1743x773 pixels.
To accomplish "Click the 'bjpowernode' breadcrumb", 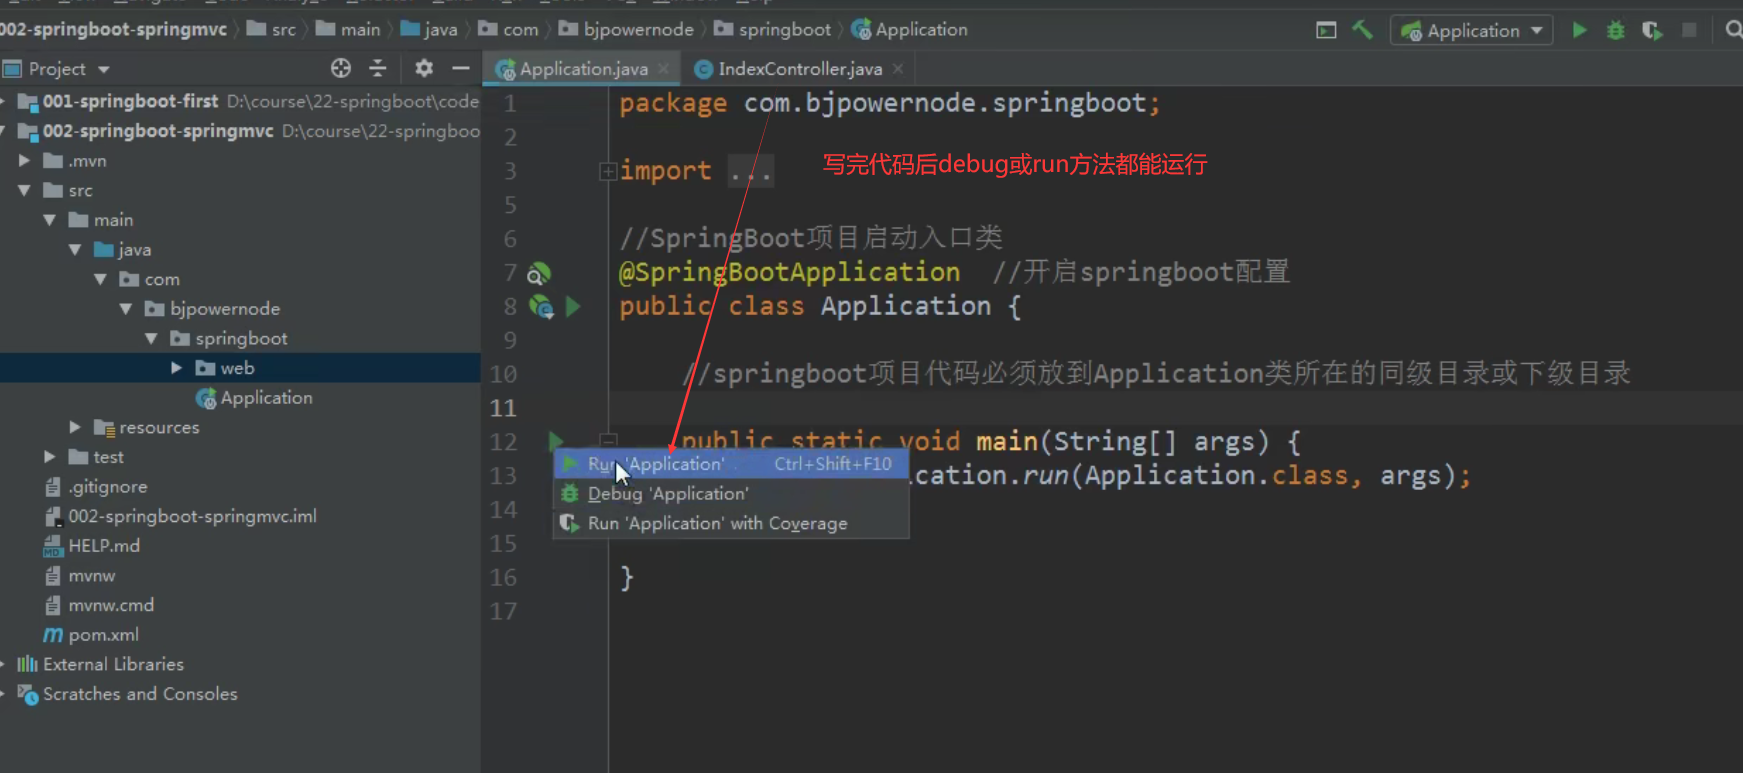I will pyautogui.click(x=627, y=29).
